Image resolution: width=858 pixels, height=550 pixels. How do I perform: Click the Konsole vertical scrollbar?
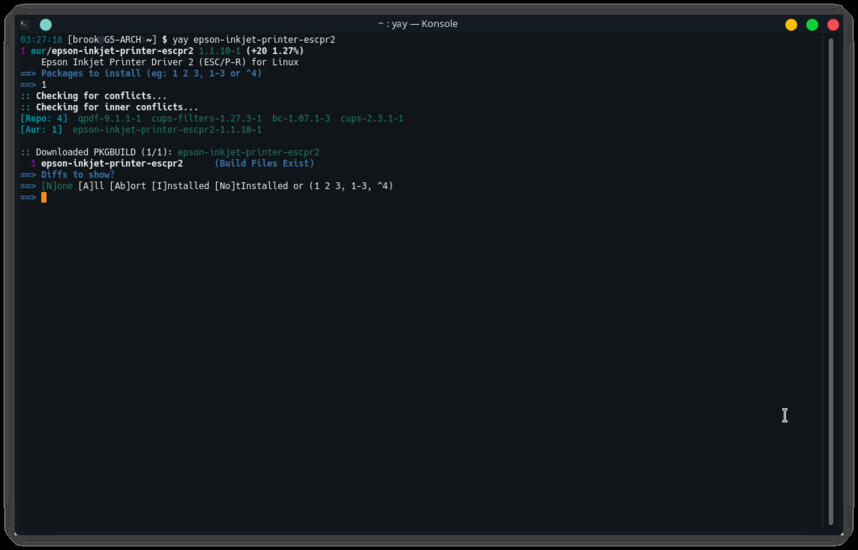[x=831, y=281]
